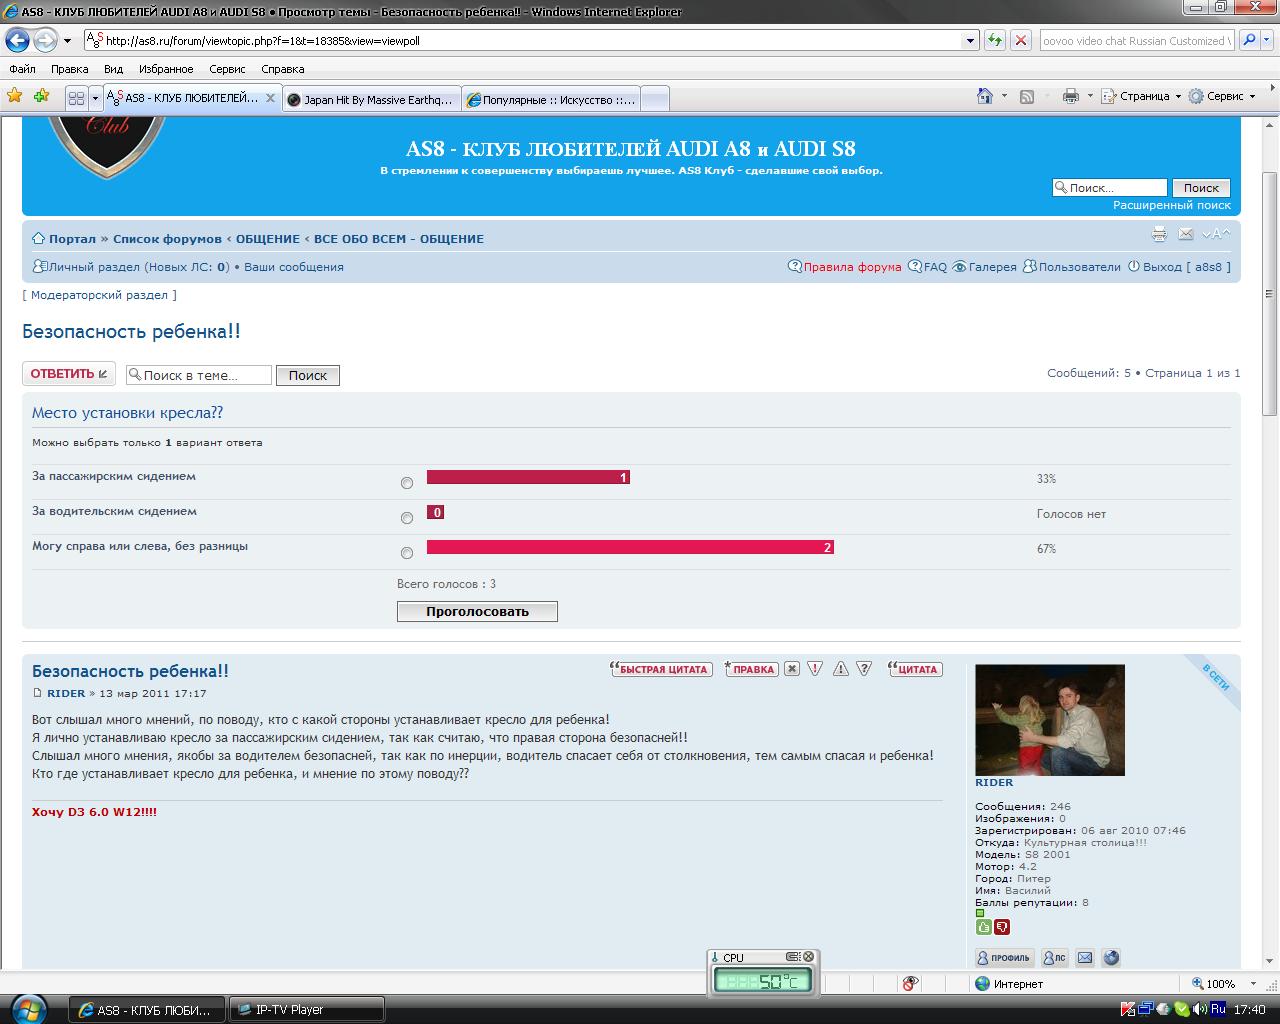Screen dimensions: 1280x1024
Task: Switch to 'Japan Hit By Massive Earthq...' tab
Action: [x=370, y=99]
